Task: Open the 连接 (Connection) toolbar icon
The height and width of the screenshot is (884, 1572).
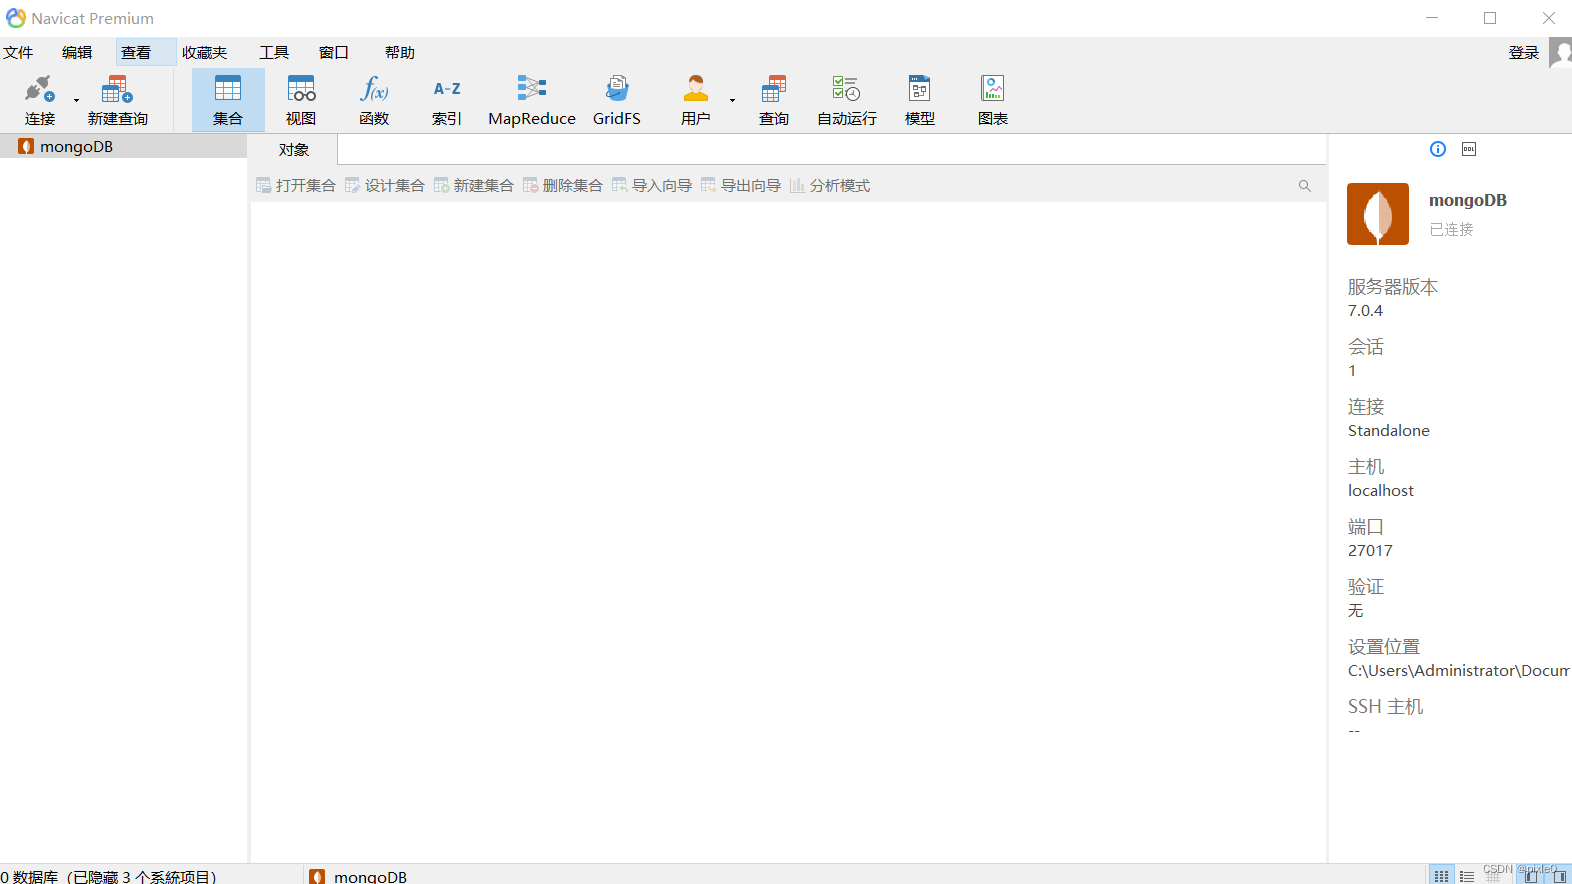Action: [40, 100]
